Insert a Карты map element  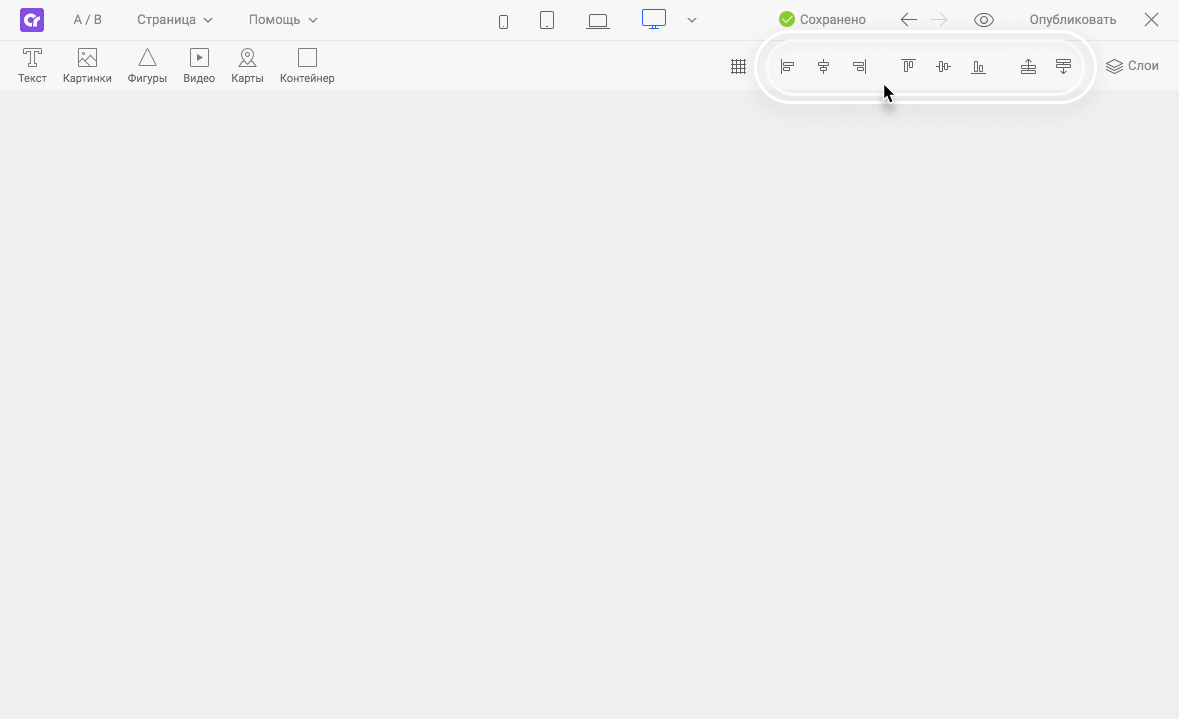(247, 65)
